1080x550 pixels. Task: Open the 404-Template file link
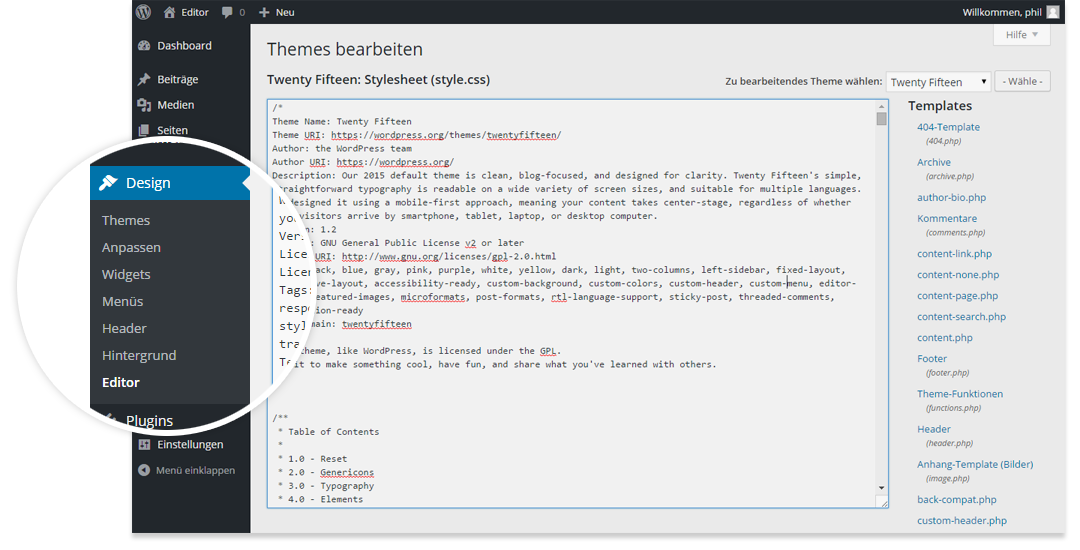tap(948, 127)
